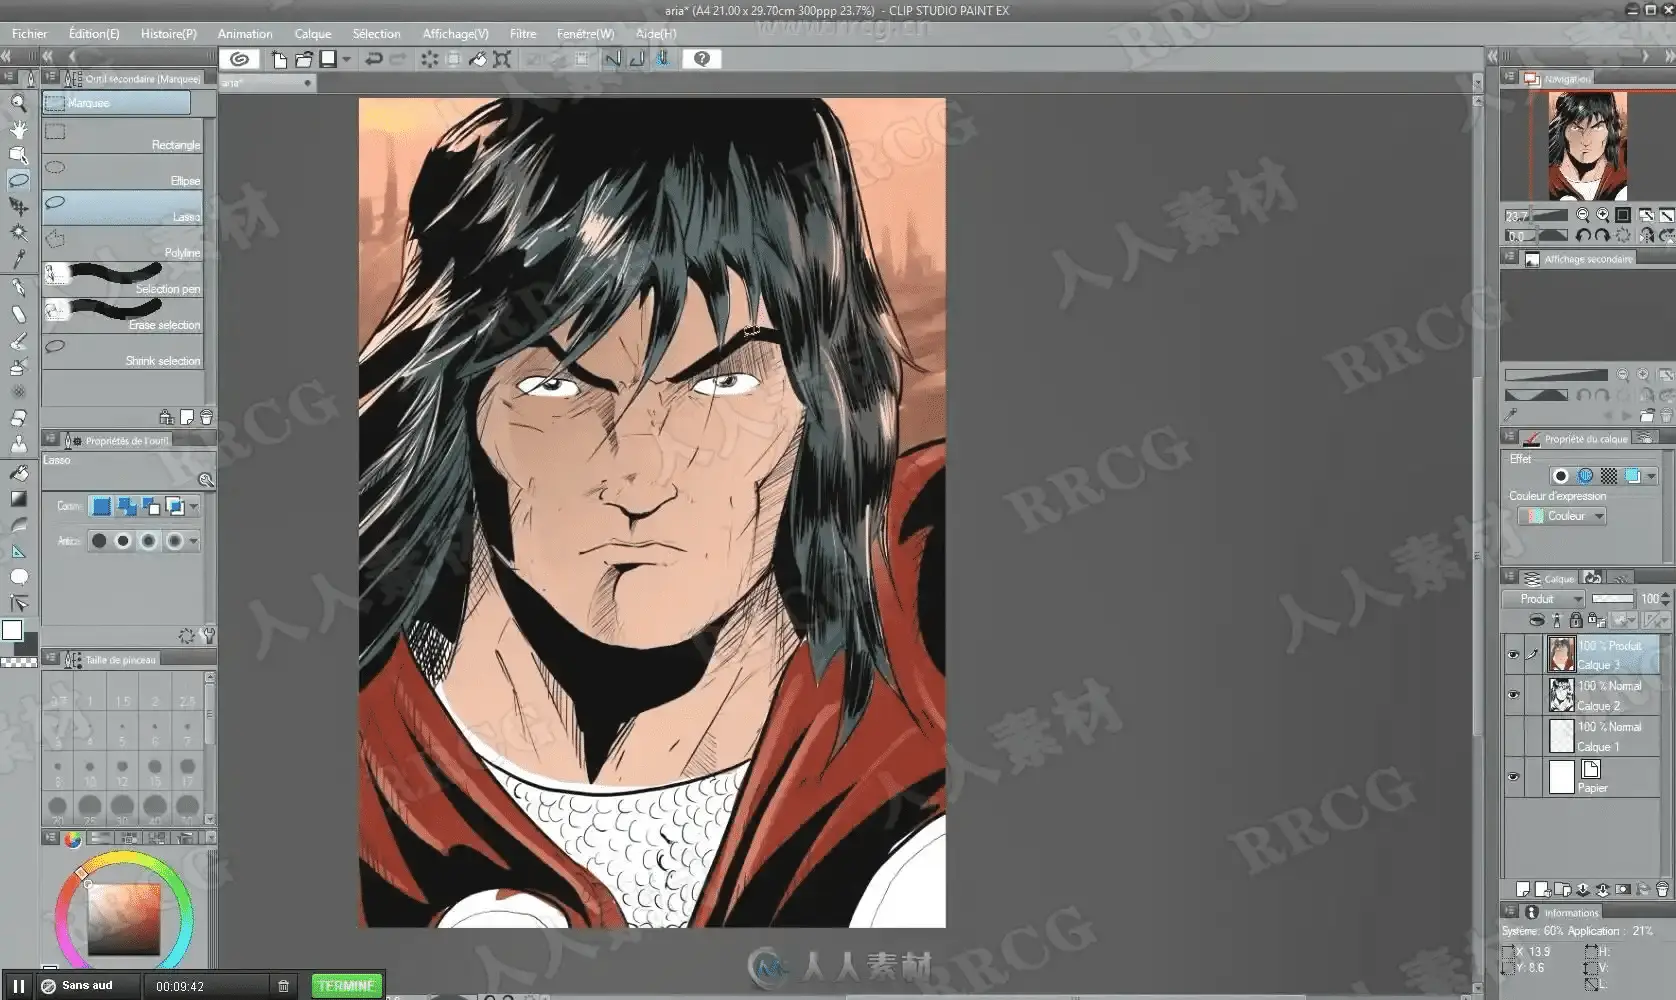The width and height of the screenshot is (1676, 1000).
Task: Open the Animation menu
Action: click(x=245, y=33)
